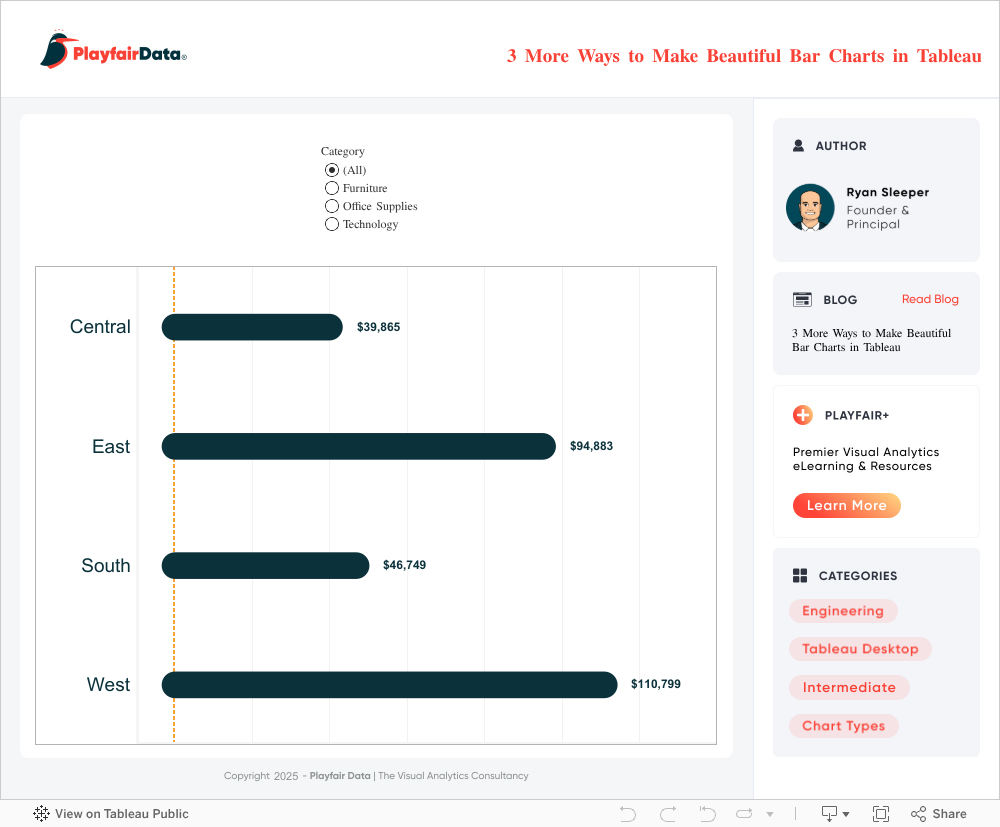Click the Playfair Data logo
This screenshot has height=827, width=1000.
(x=114, y=50)
